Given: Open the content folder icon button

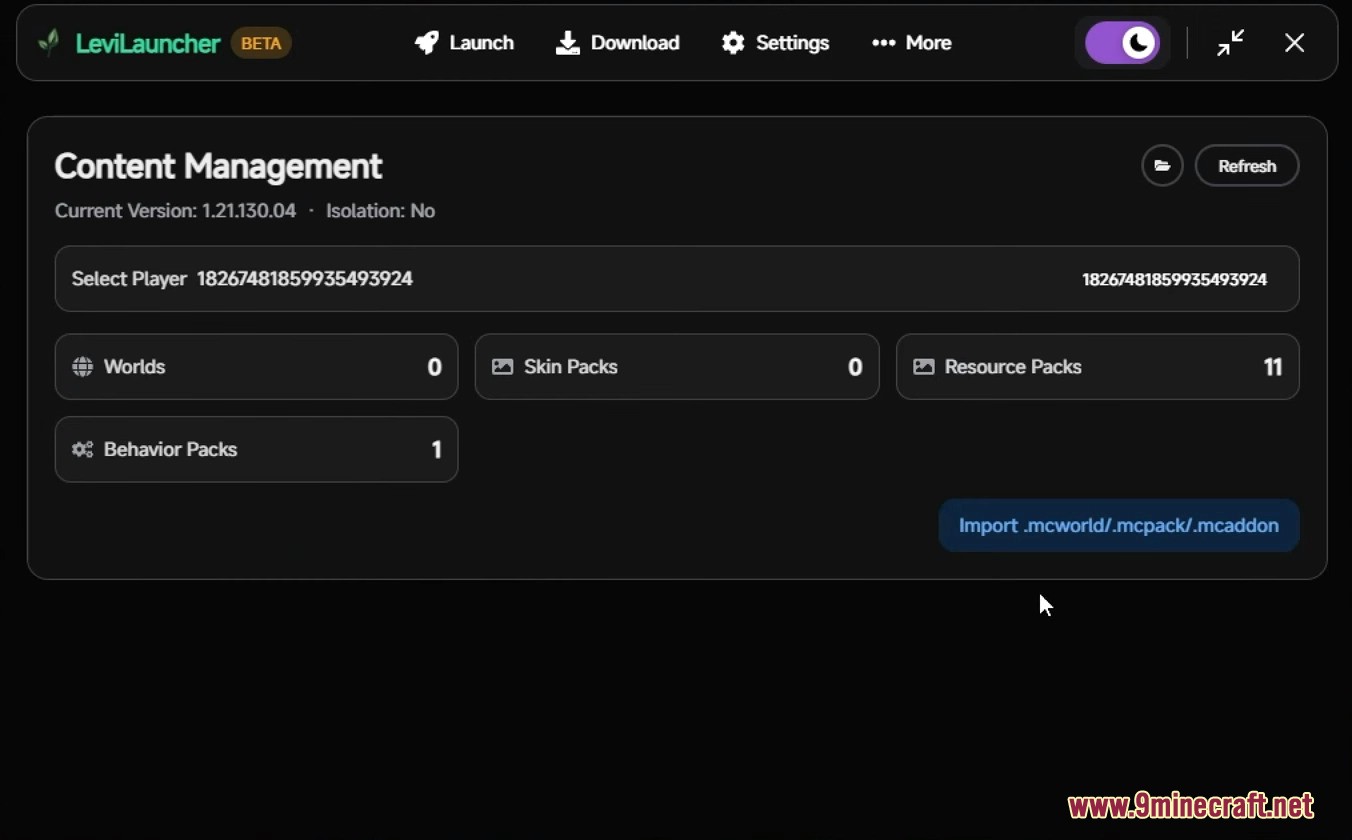Looking at the screenshot, I should [1162, 166].
